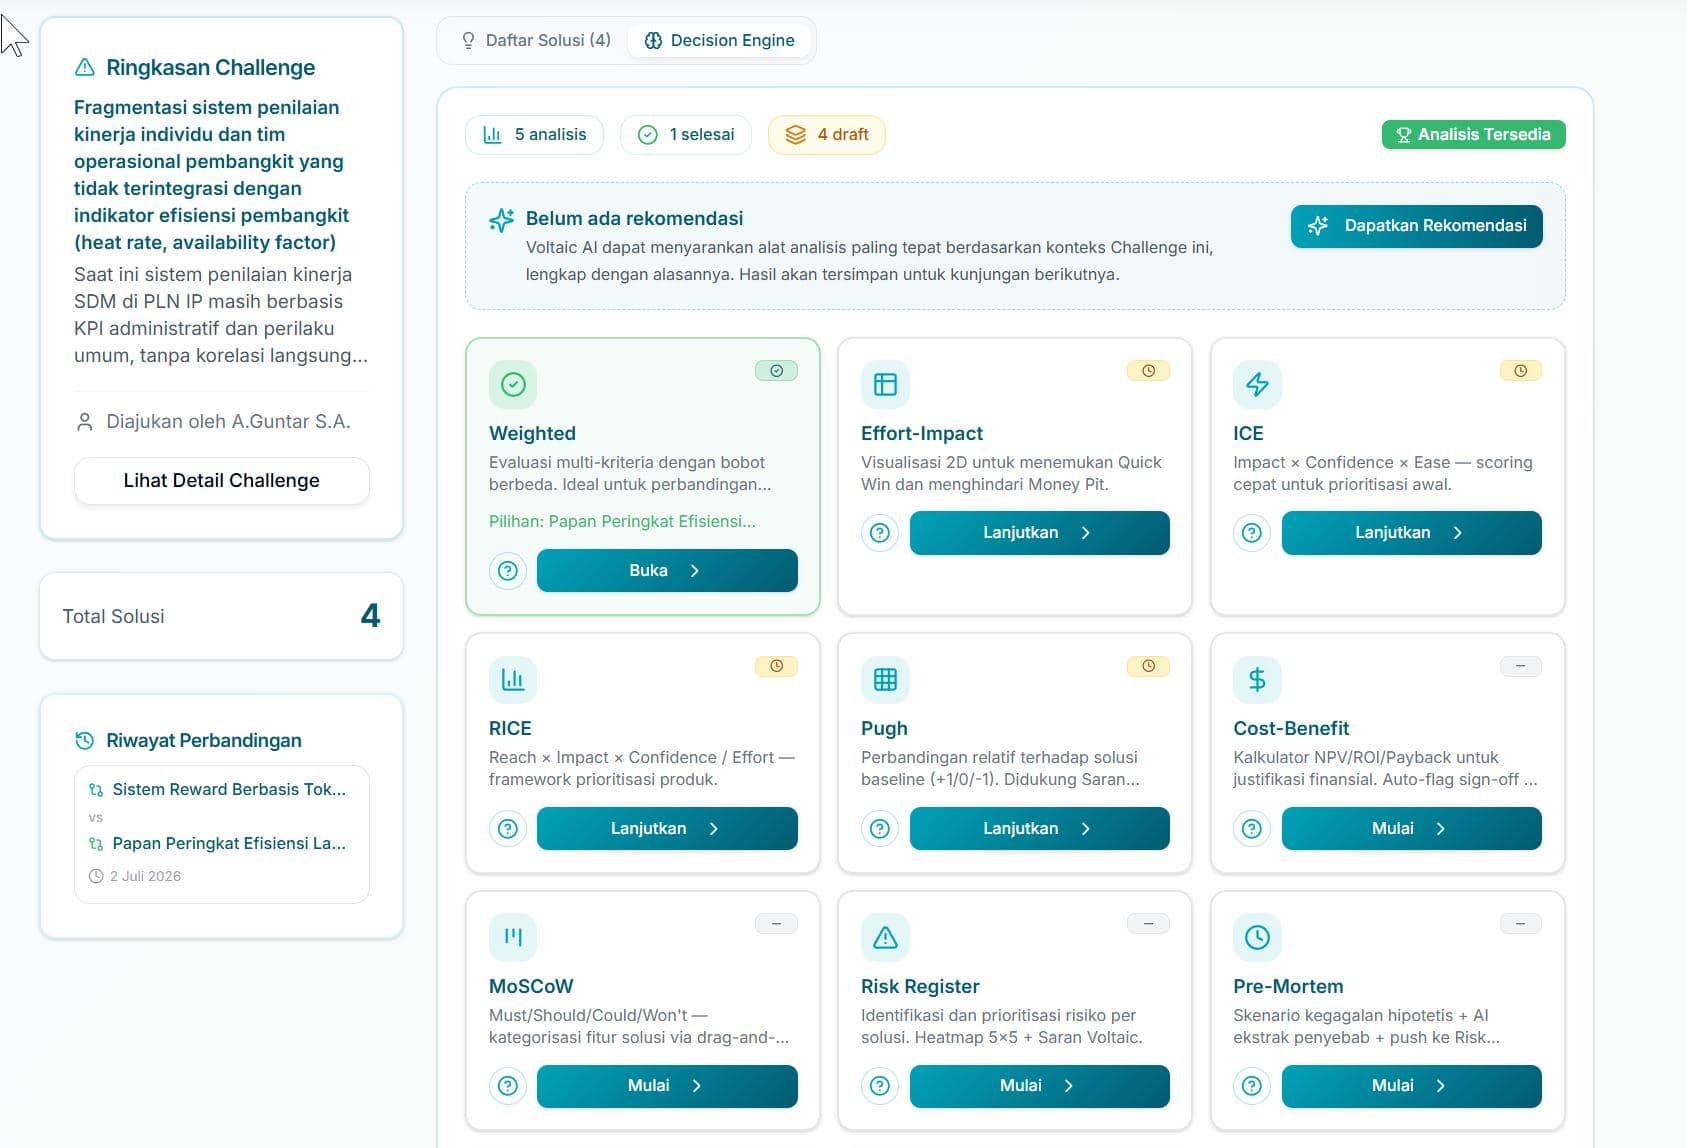Click the RICE bar chart icon

point(513,680)
